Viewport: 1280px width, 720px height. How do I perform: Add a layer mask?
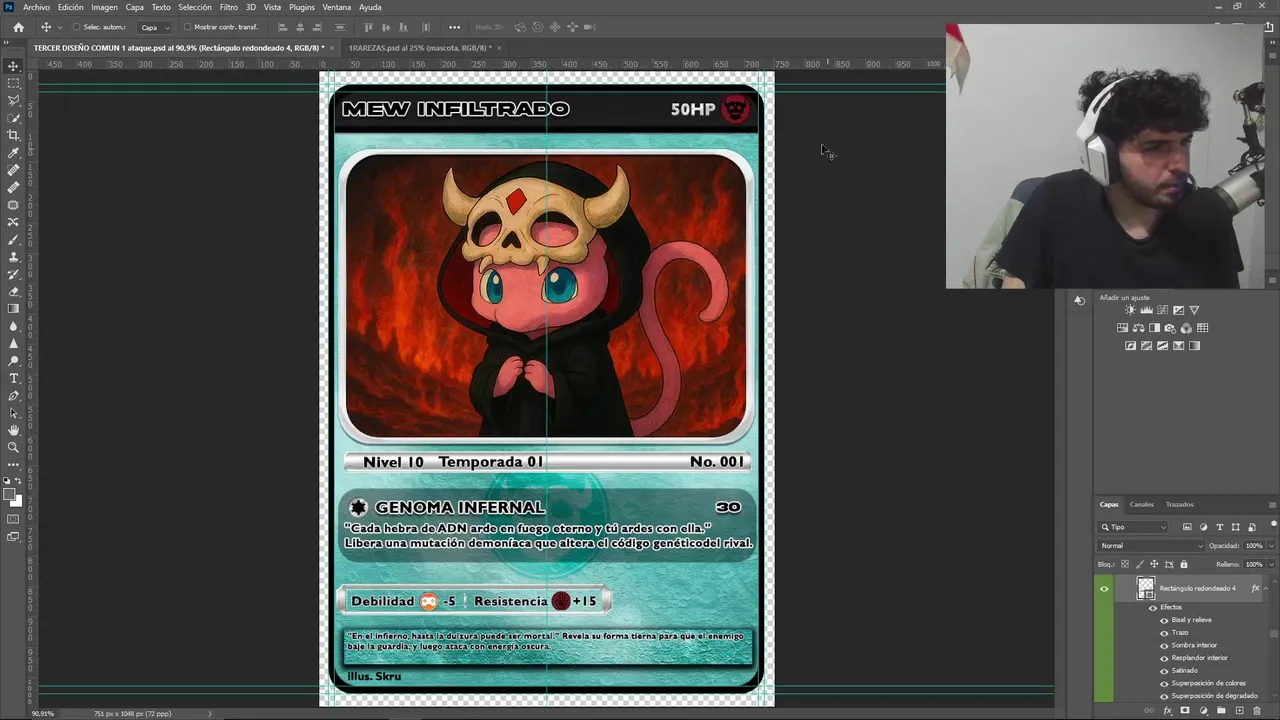tap(1185, 710)
